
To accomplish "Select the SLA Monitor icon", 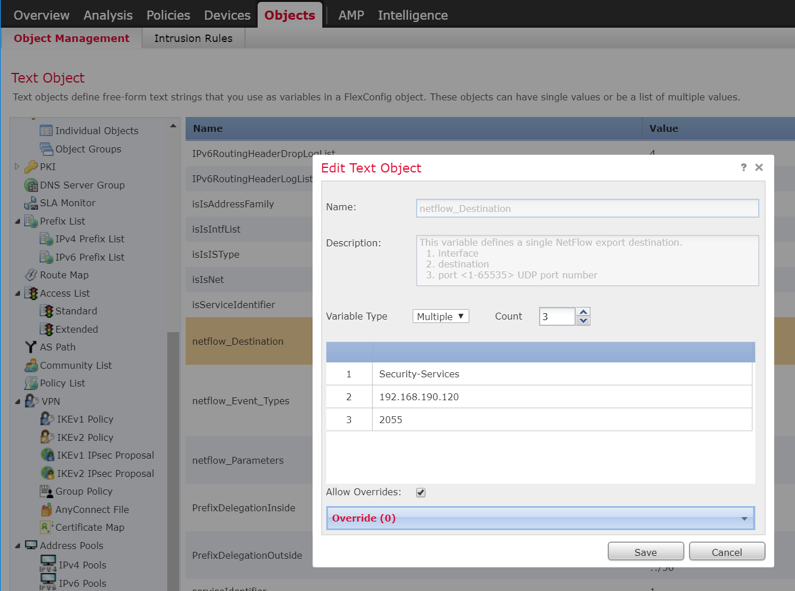I will [x=31, y=203].
